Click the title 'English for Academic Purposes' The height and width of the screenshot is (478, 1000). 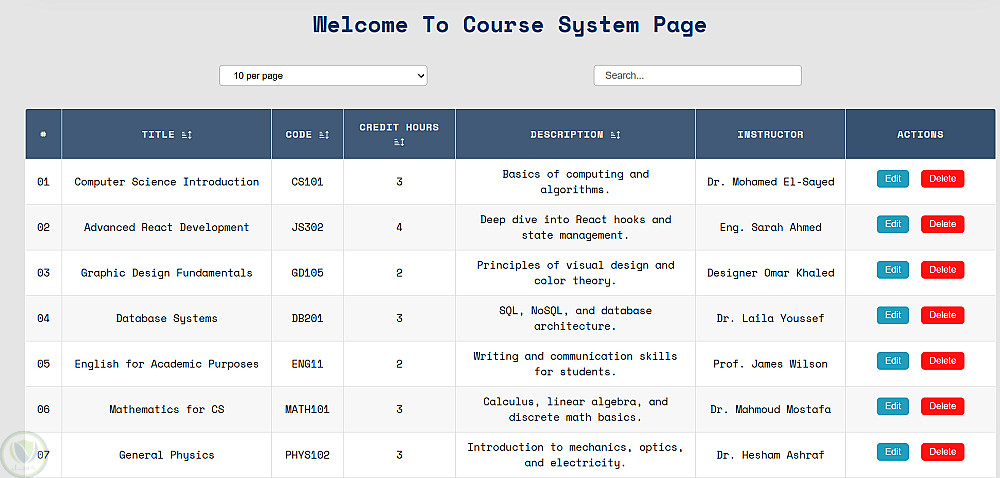(166, 364)
